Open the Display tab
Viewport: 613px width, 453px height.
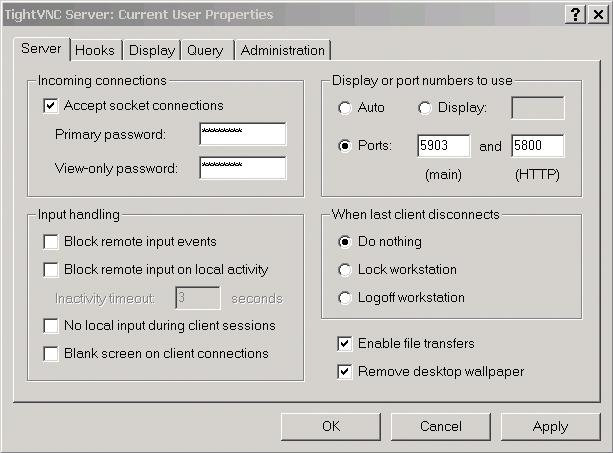tap(152, 50)
